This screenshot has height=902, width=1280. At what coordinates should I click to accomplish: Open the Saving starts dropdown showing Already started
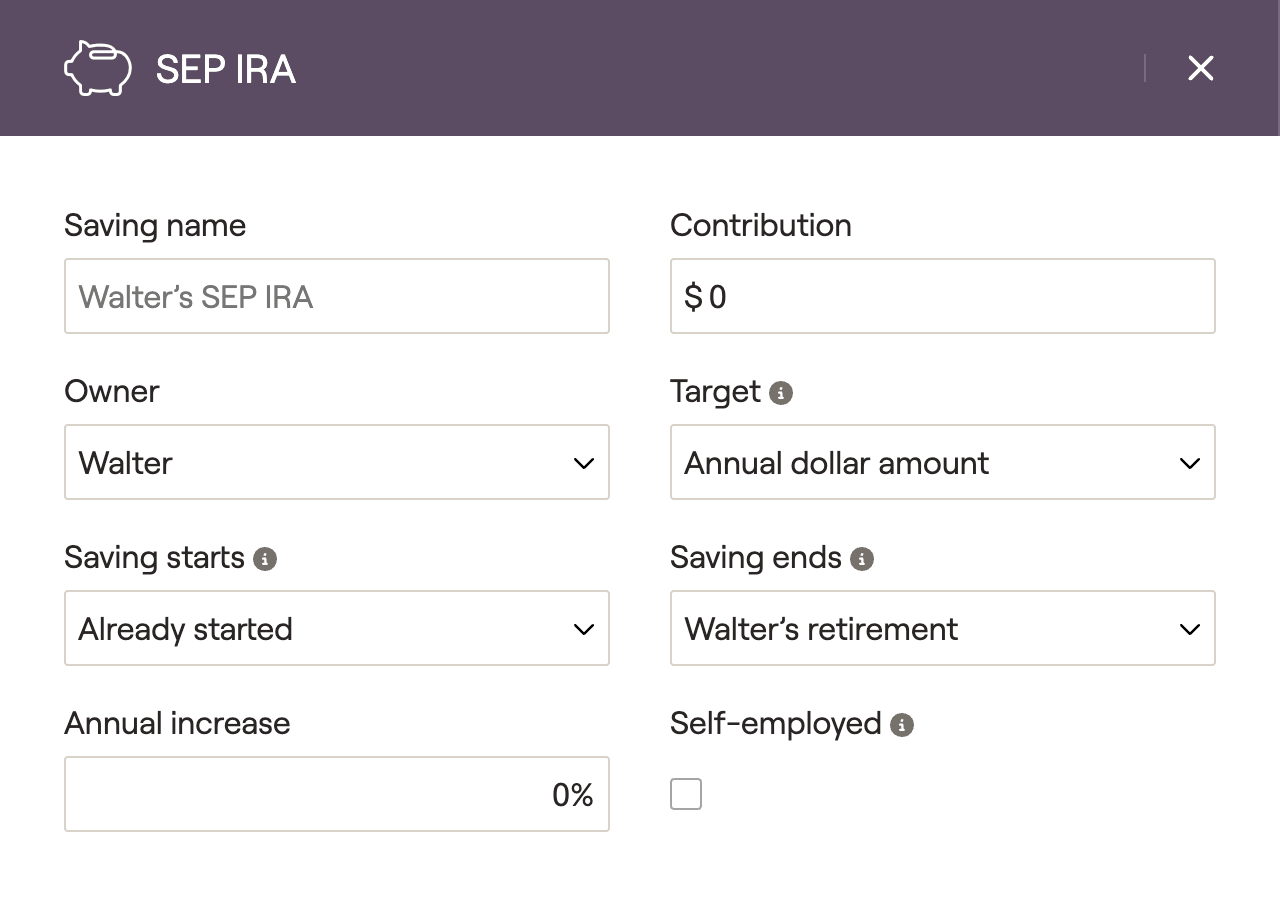pos(337,628)
